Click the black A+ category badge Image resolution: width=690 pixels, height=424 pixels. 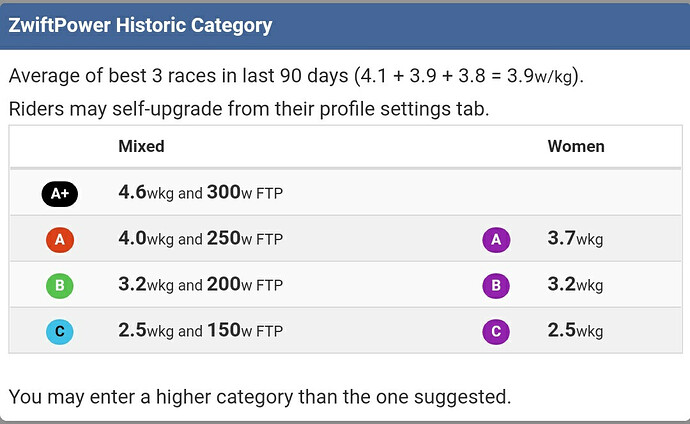pos(60,194)
